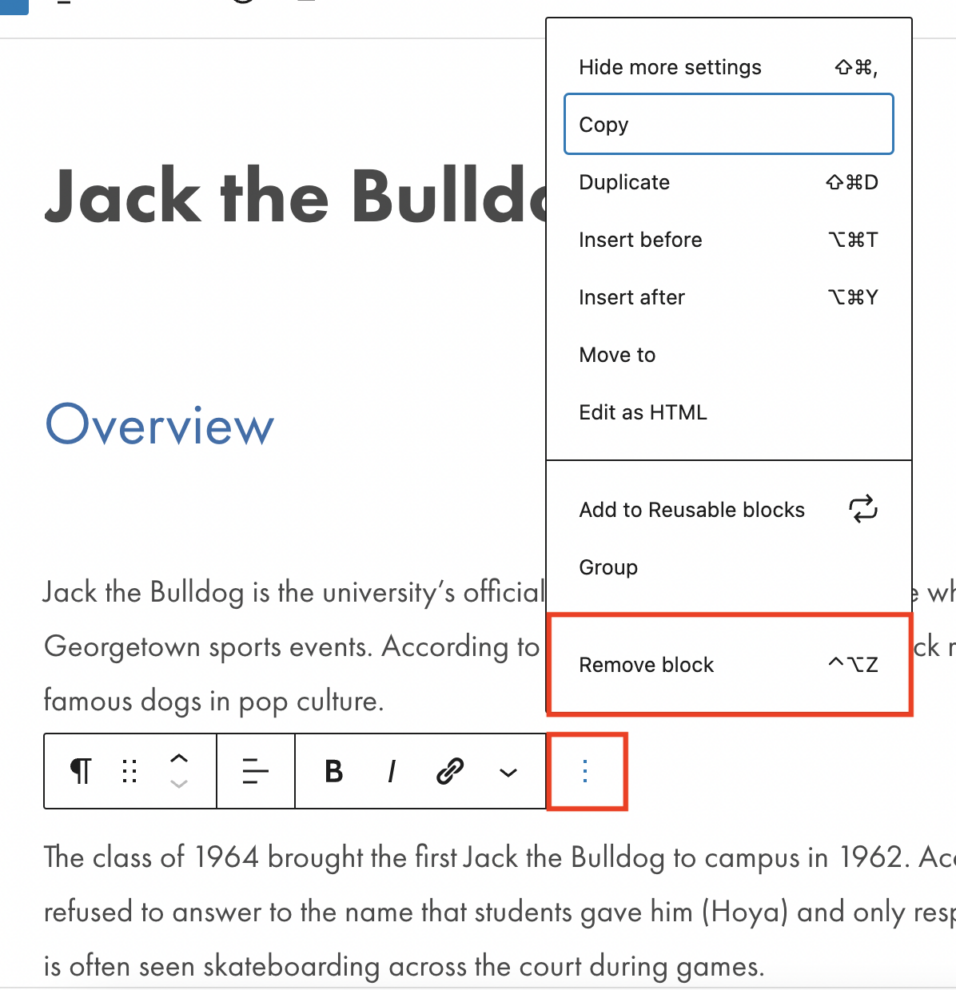This screenshot has width=956, height=990.
Task: Expand more rich text controls chevron
Action: [x=508, y=772]
